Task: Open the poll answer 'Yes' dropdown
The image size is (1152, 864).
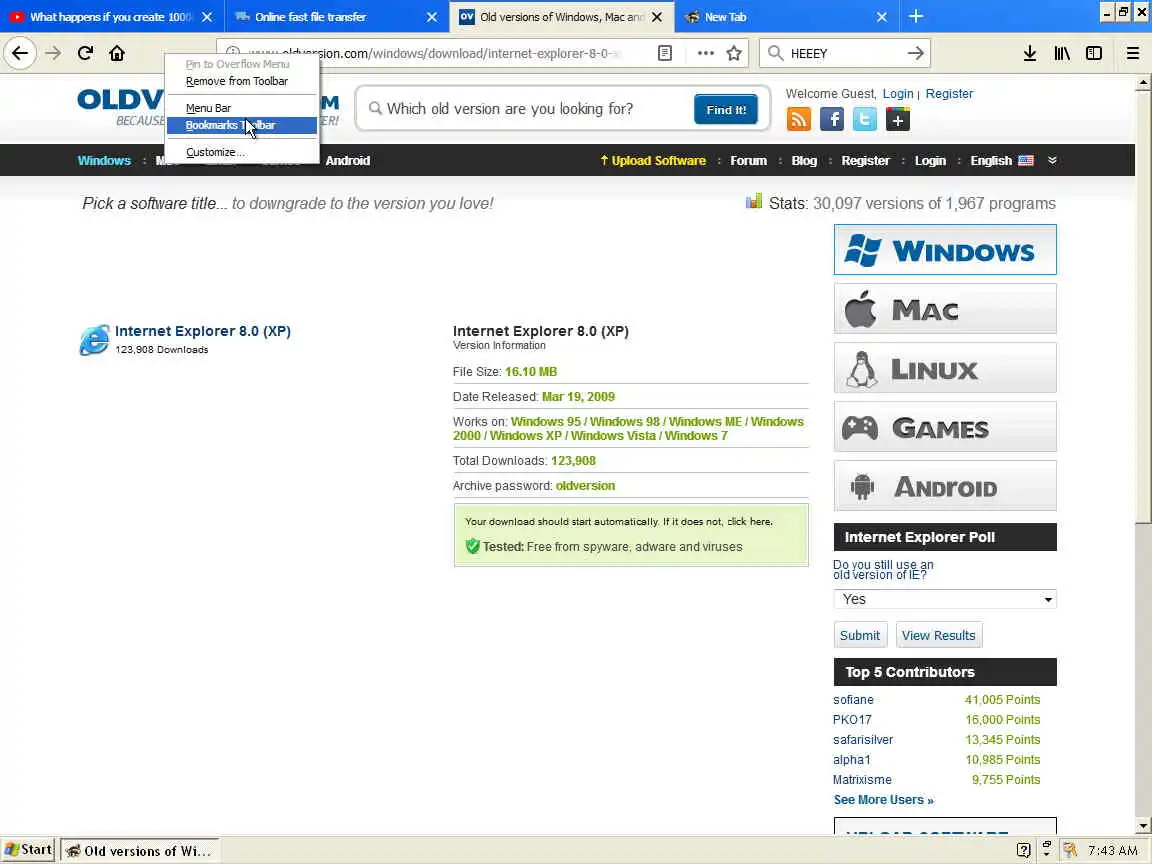Action: click(945, 599)
